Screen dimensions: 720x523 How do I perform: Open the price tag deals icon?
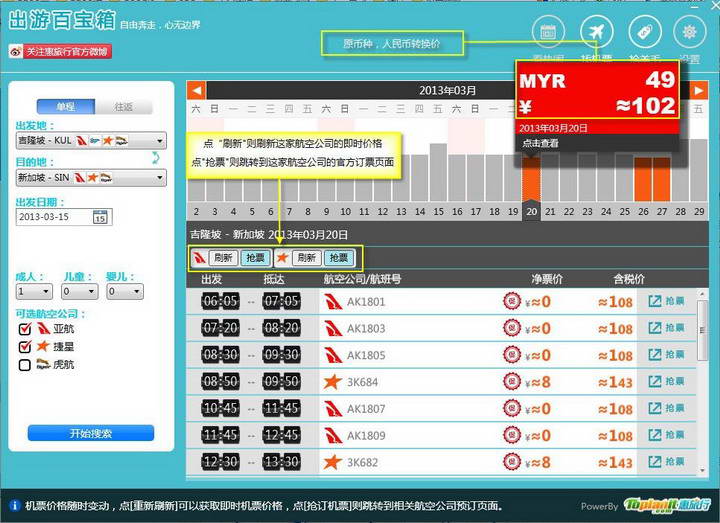(x=645, y=32)
